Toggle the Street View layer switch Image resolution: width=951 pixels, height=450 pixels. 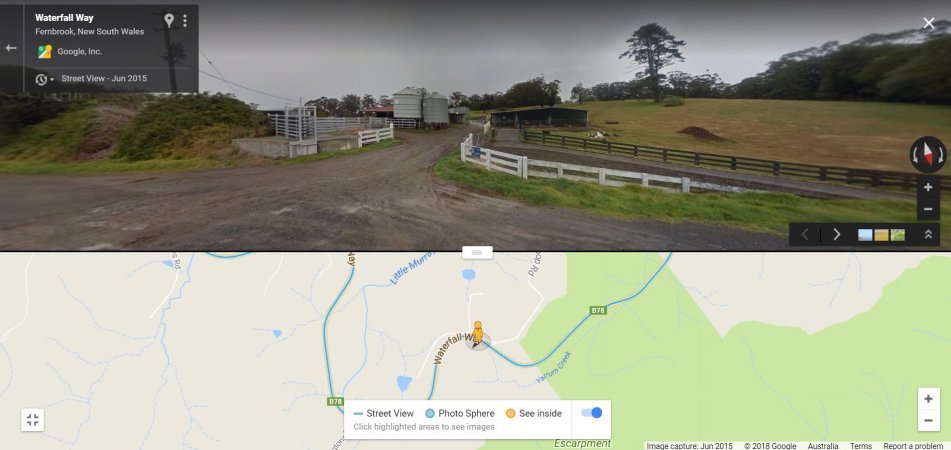click(x=591, y=413)
